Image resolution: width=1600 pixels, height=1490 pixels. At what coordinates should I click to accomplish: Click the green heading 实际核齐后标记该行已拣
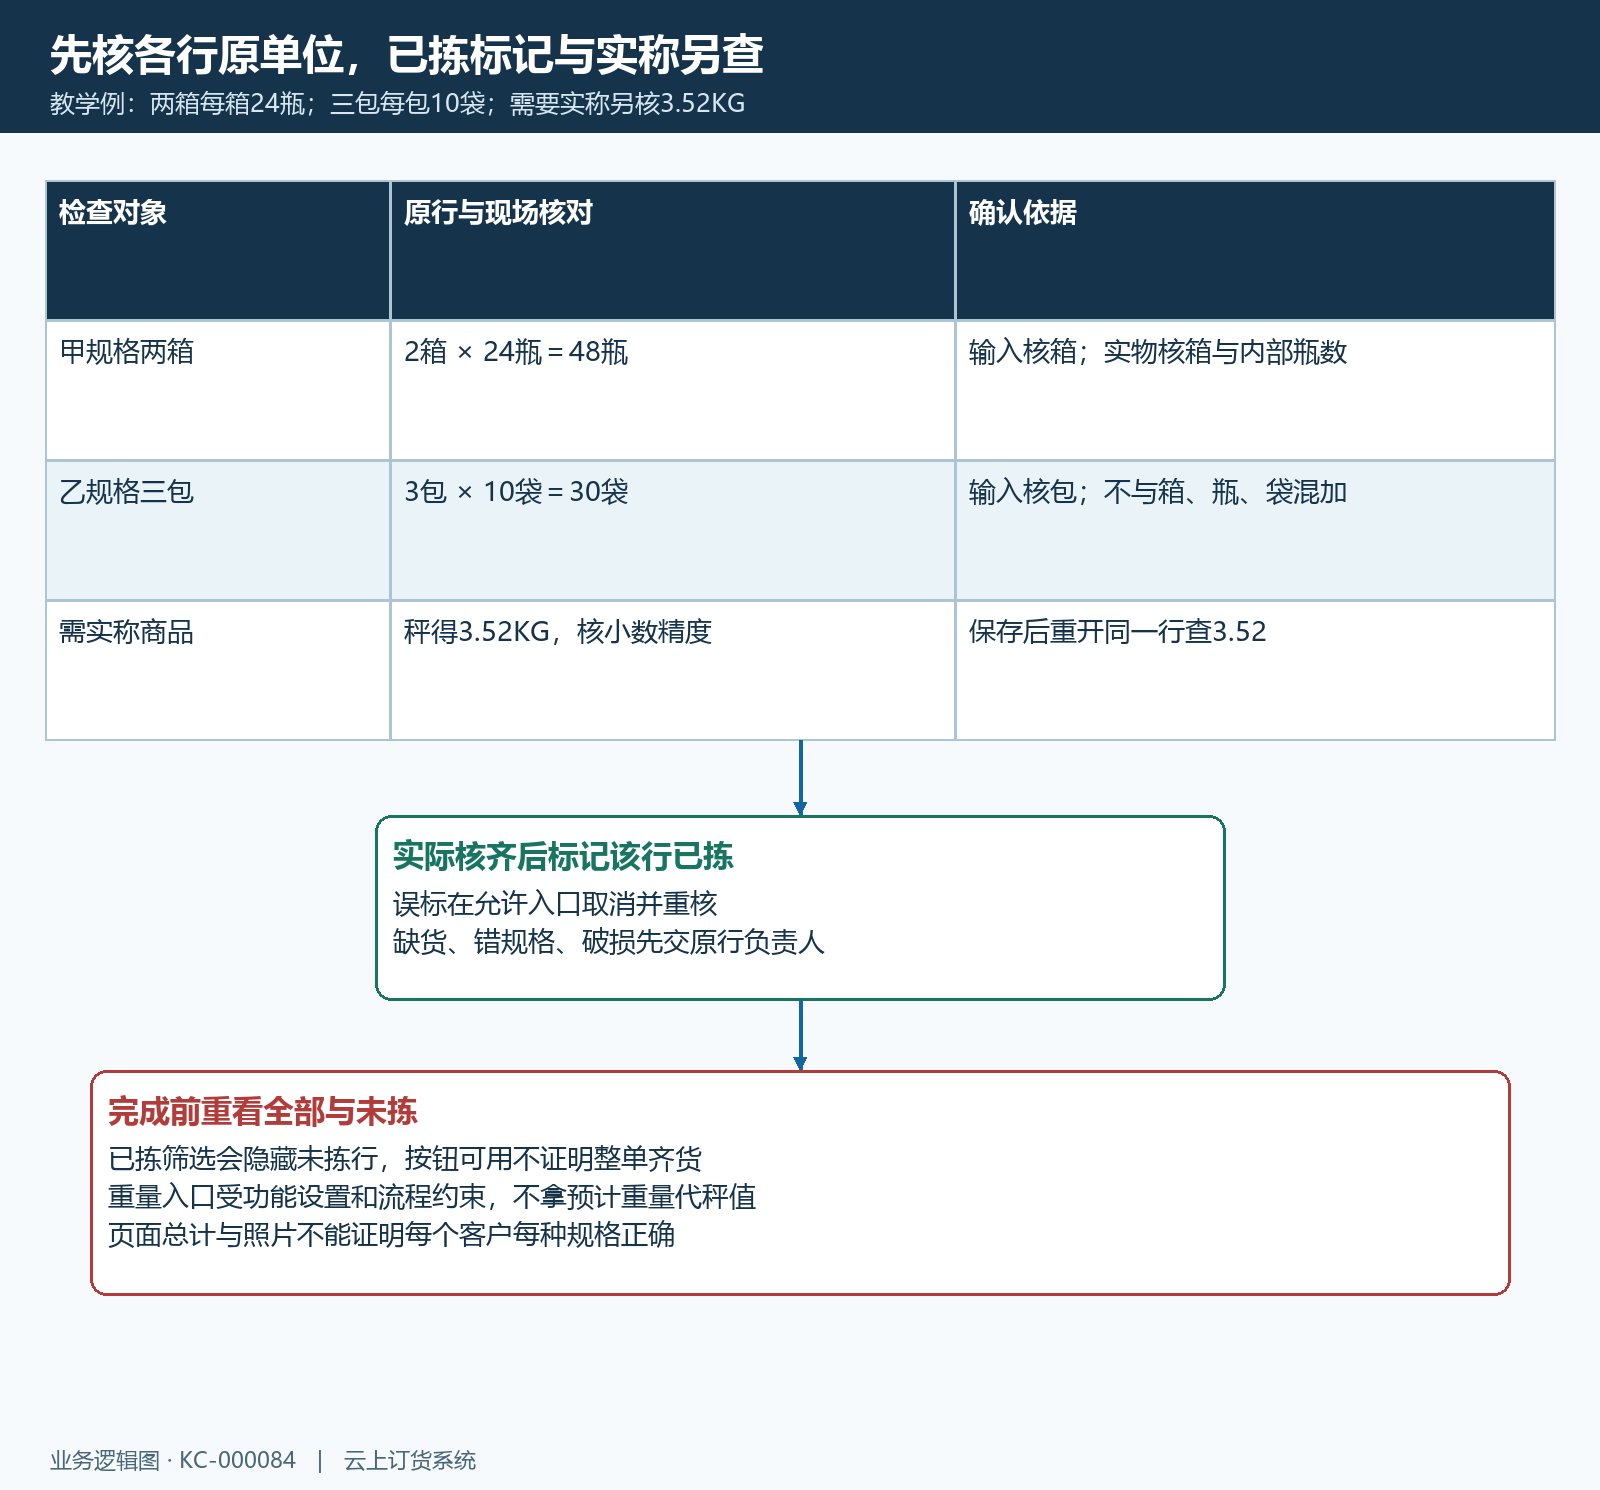point(563,857)
